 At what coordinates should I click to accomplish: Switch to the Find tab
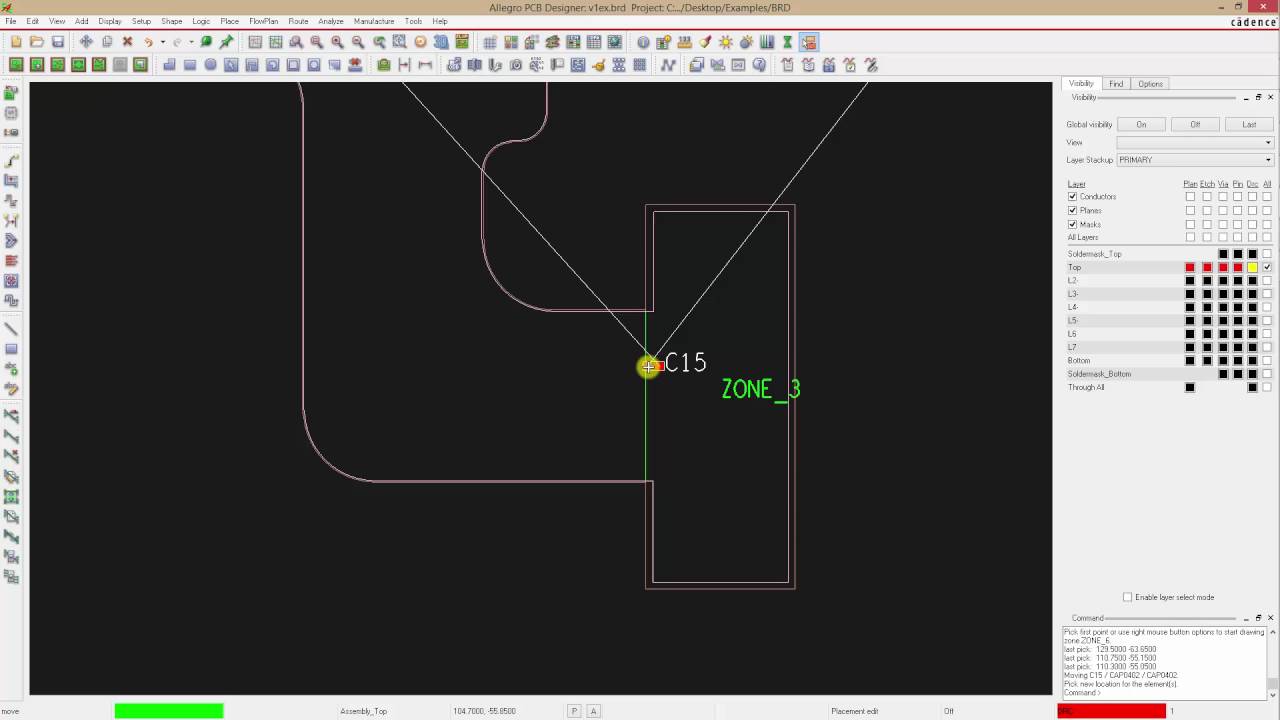tap(1116, 84)
